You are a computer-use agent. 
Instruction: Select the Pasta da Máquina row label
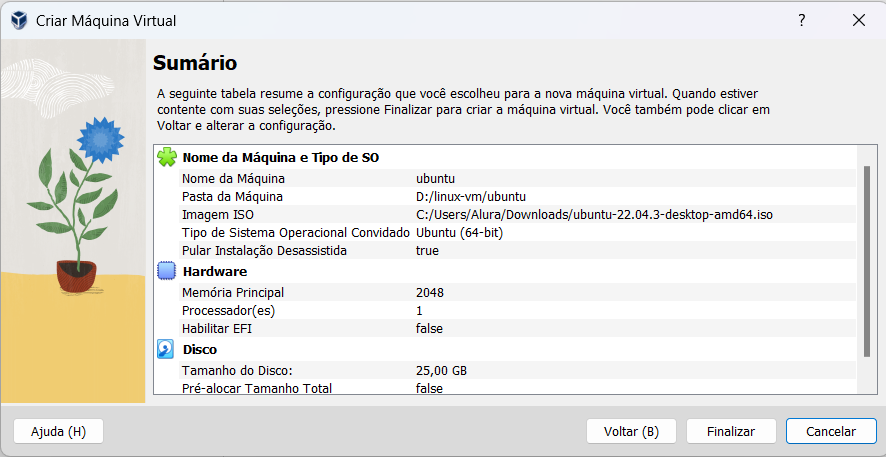[x=232, y=197]
